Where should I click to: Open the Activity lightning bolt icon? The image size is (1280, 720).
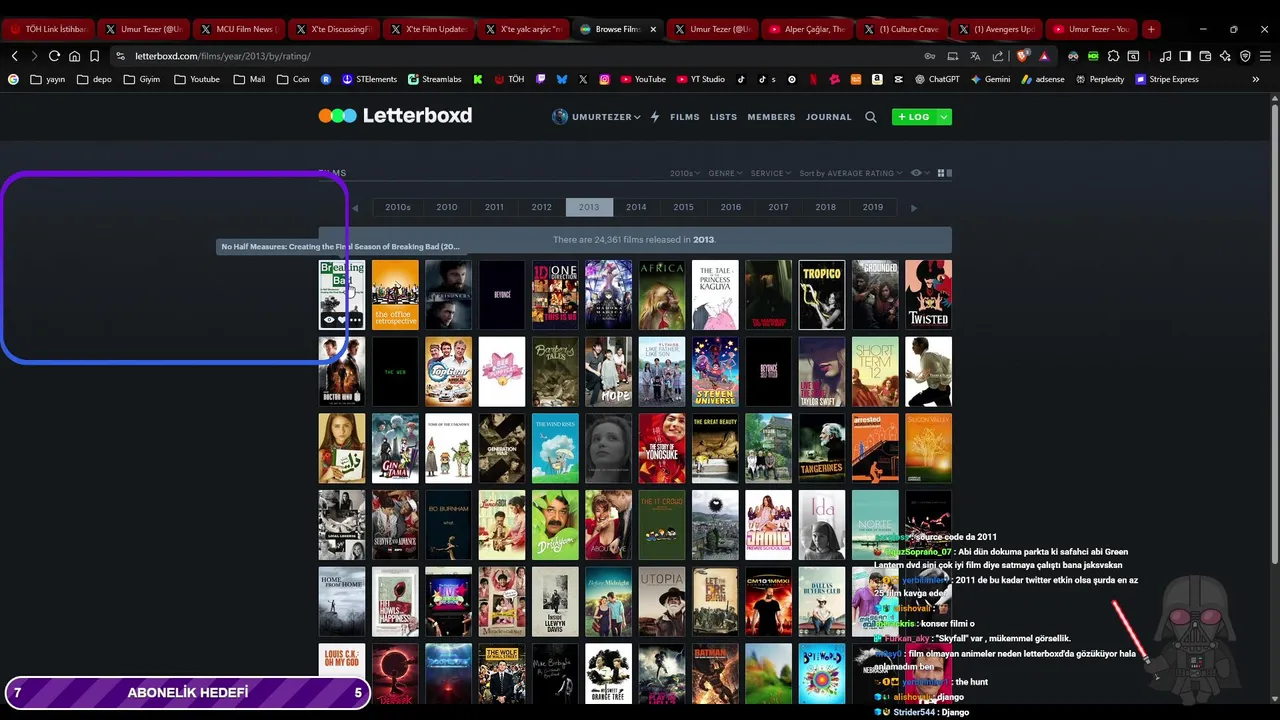point(655,117)
